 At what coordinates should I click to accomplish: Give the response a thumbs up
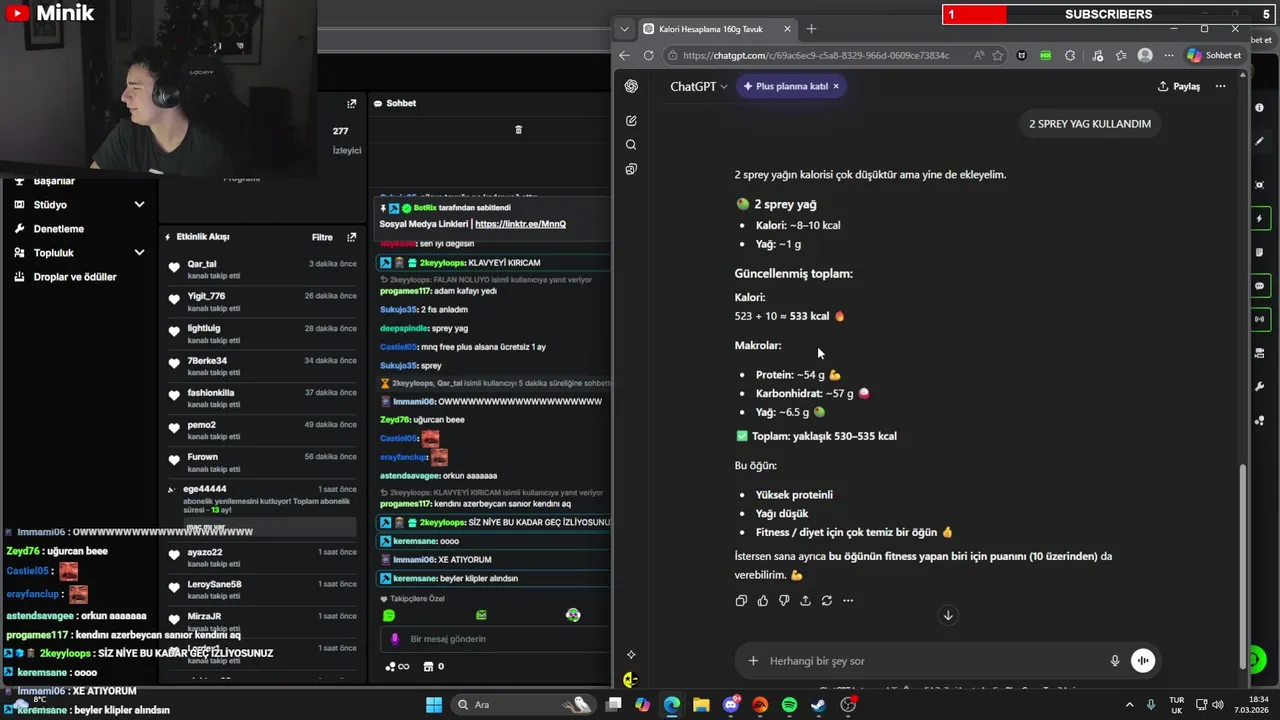click(x=763, y=601)
